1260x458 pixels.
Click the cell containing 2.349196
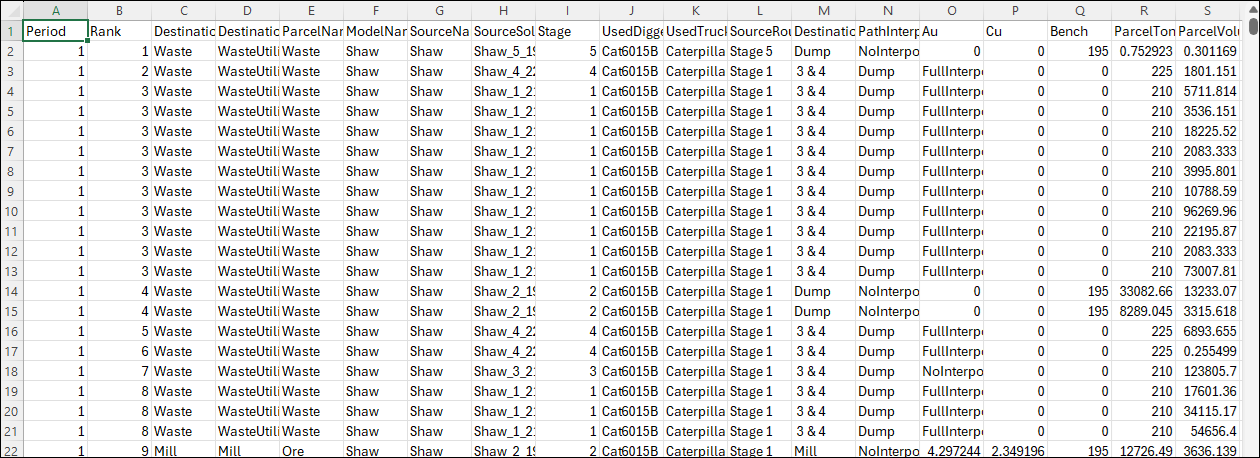(x=1015, y=451)
